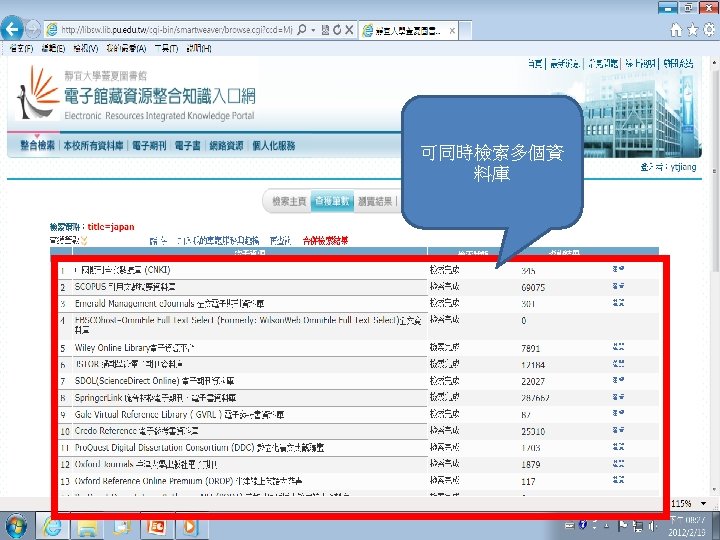Click the PowerPoint icon on the taskbar

coord(157,526)
